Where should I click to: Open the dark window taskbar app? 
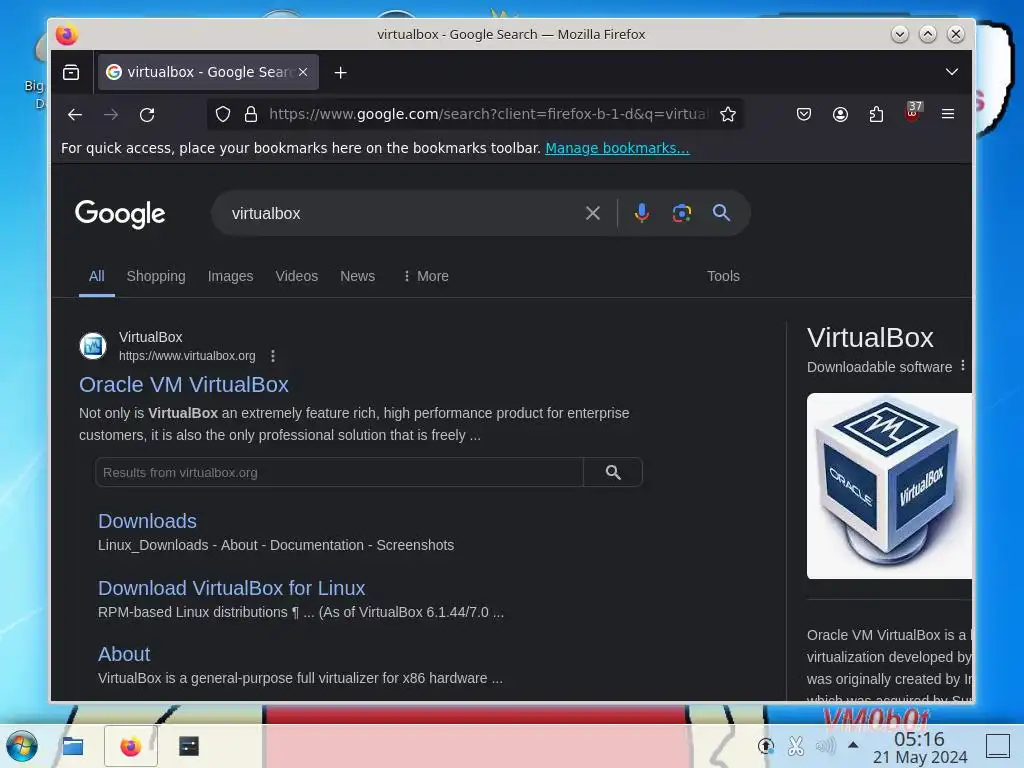pos(189,746)
